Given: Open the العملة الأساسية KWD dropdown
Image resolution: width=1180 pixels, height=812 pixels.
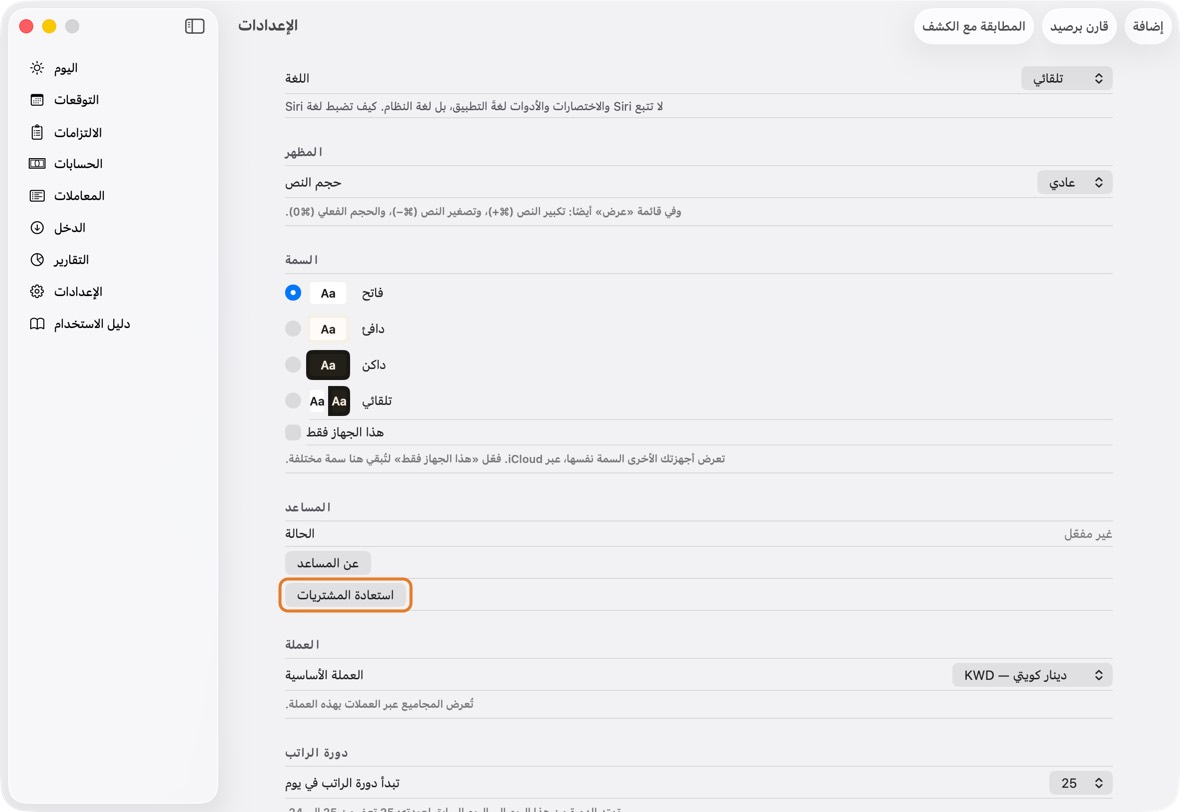Looking at the screenshot, I should click(x=1032, y=675).
